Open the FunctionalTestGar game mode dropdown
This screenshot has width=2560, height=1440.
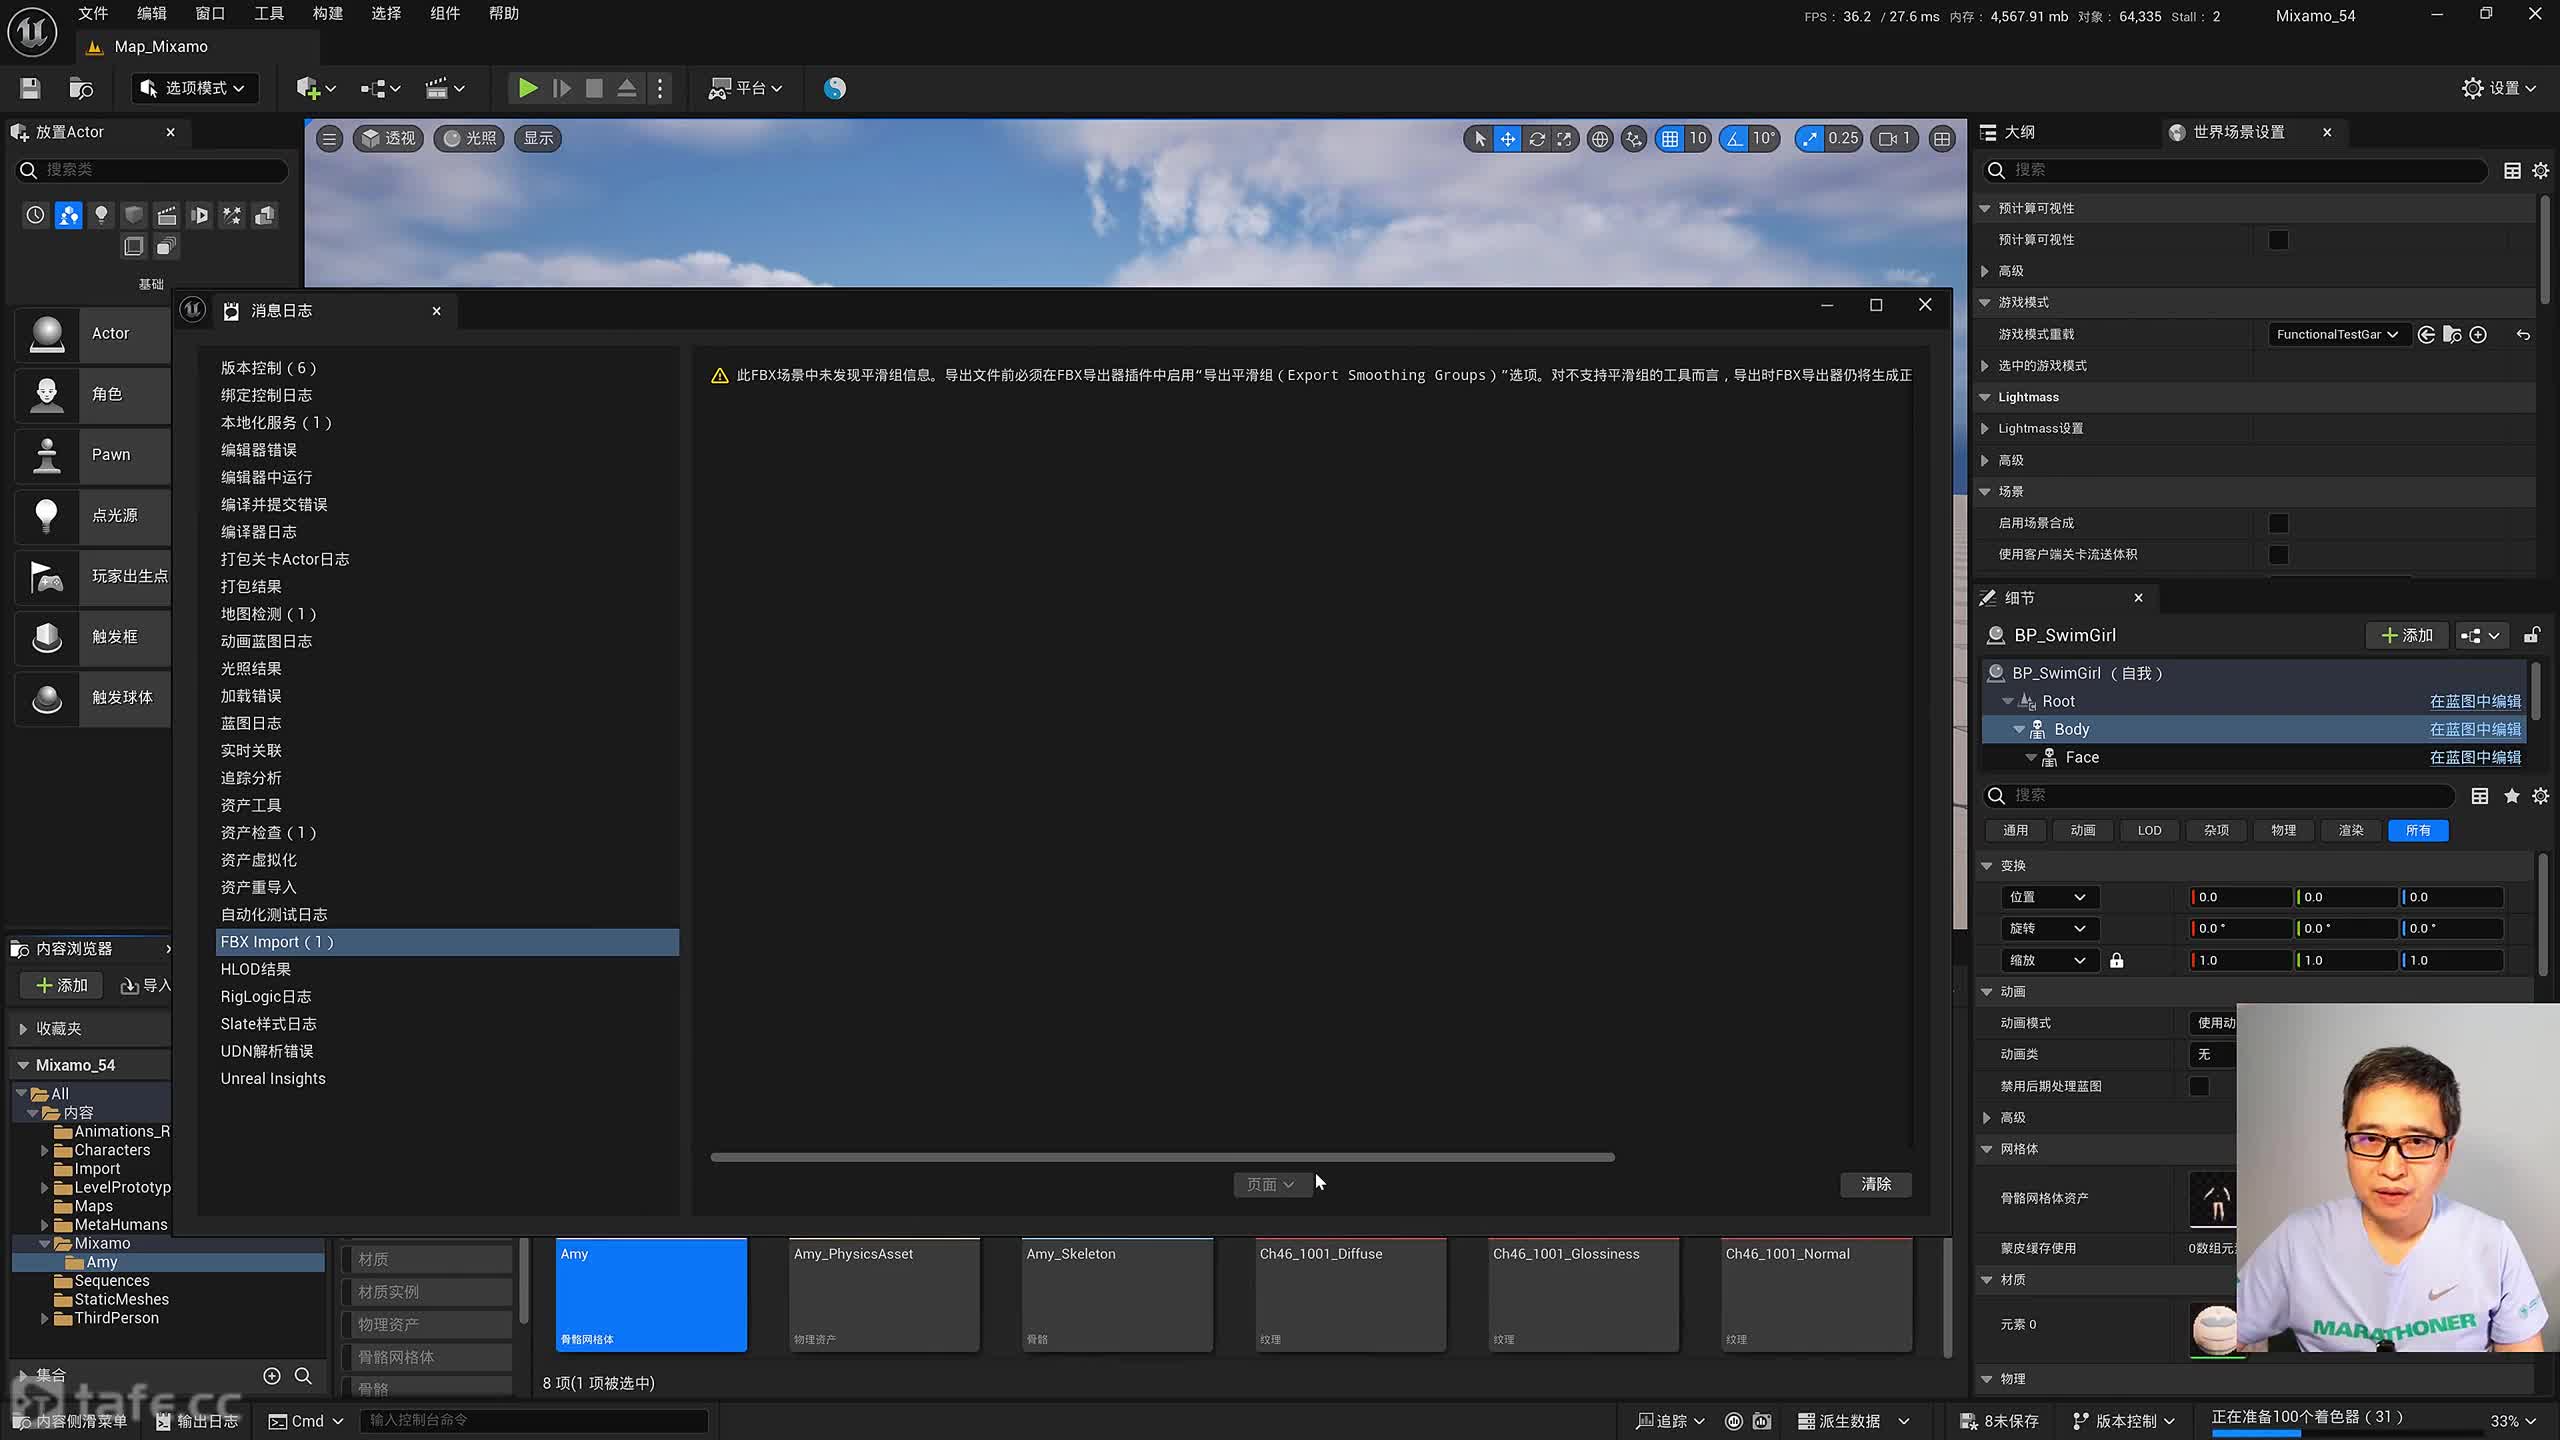click(x=2336, y=335)
